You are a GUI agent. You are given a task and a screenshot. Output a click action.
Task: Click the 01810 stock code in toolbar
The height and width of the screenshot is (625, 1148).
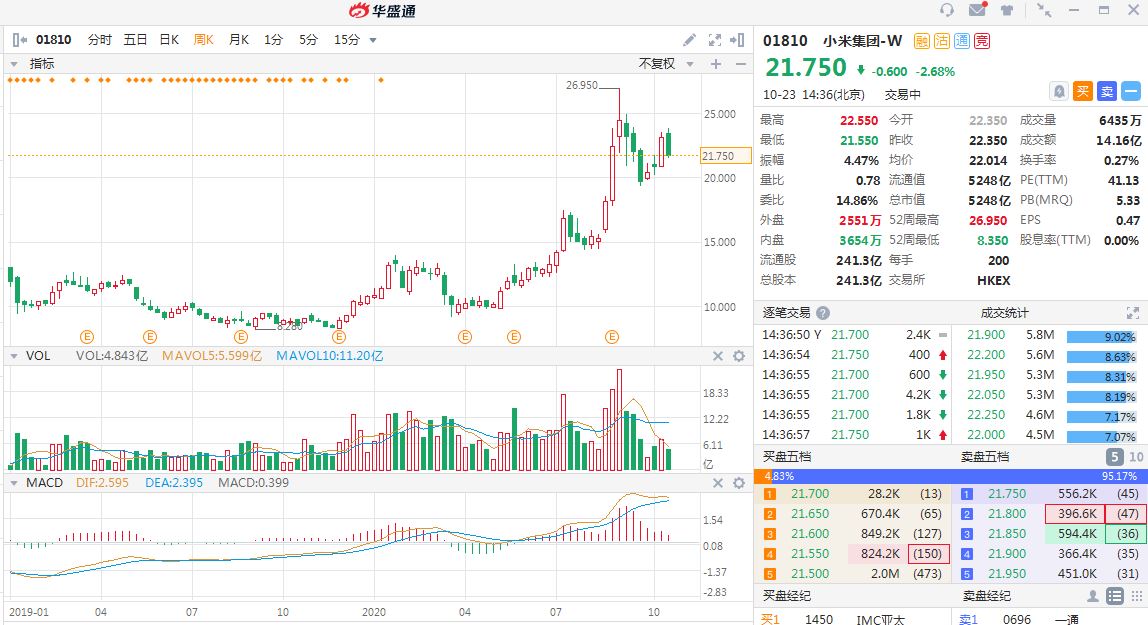tap(53, 40)
